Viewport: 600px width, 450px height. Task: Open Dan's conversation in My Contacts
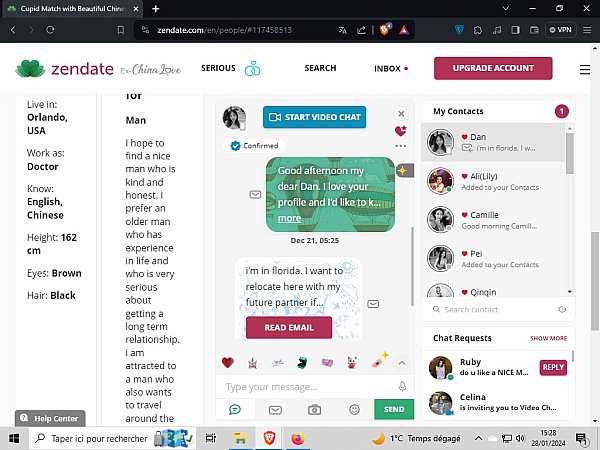[x=493, y=142]
